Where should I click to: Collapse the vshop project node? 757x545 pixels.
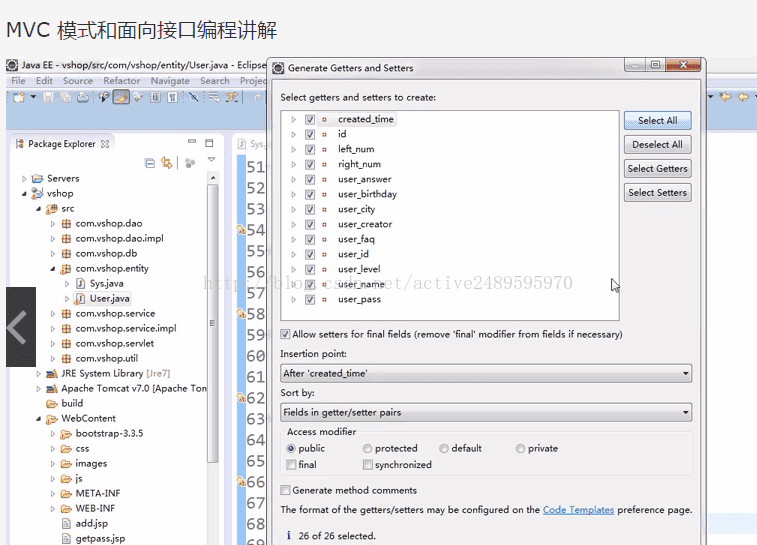[24, 194]
